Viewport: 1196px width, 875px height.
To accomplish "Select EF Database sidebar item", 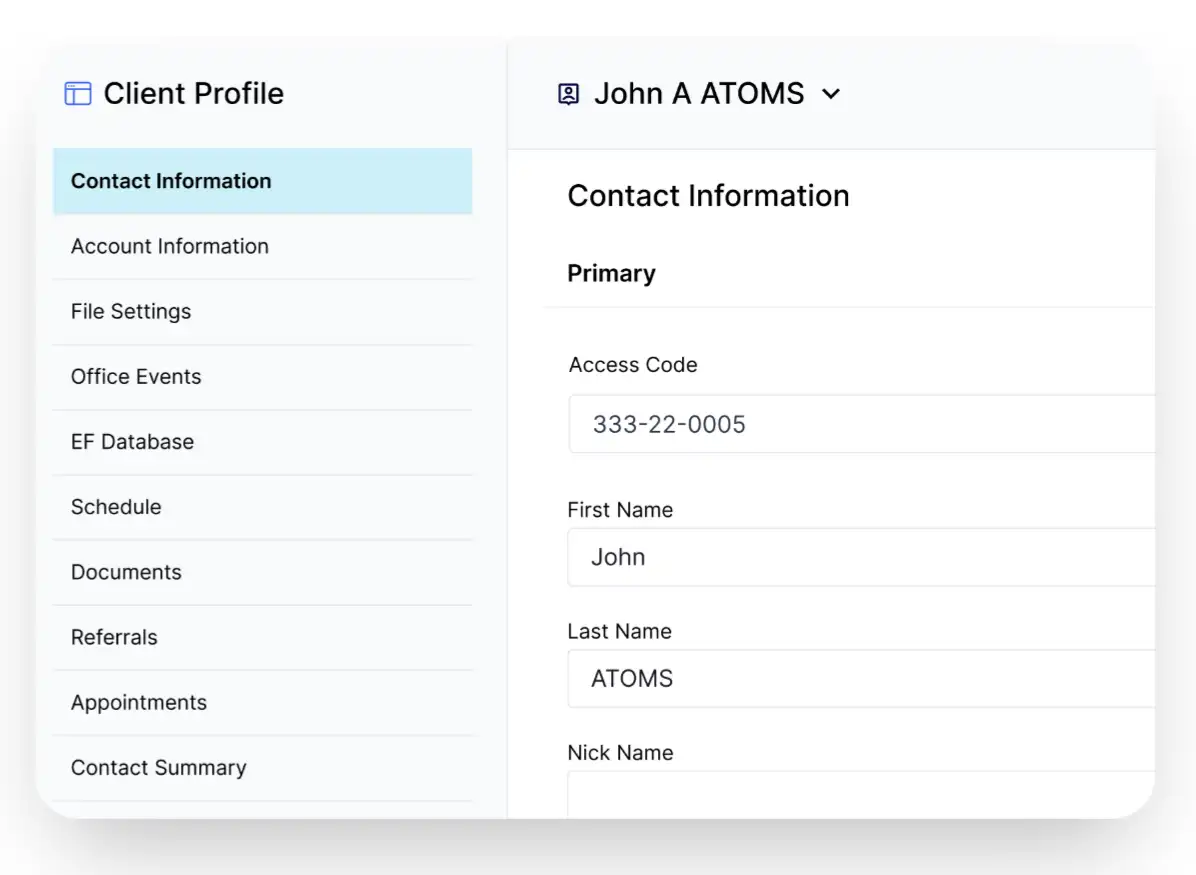I will tap(262, 442).
